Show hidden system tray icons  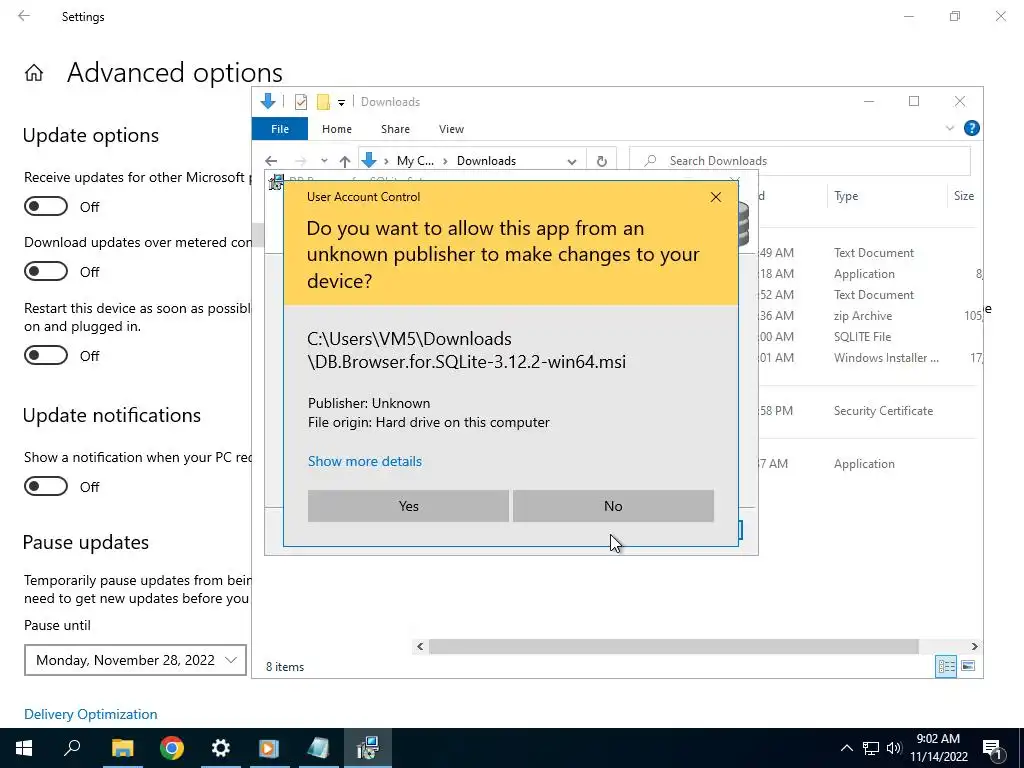coord(846,748)
